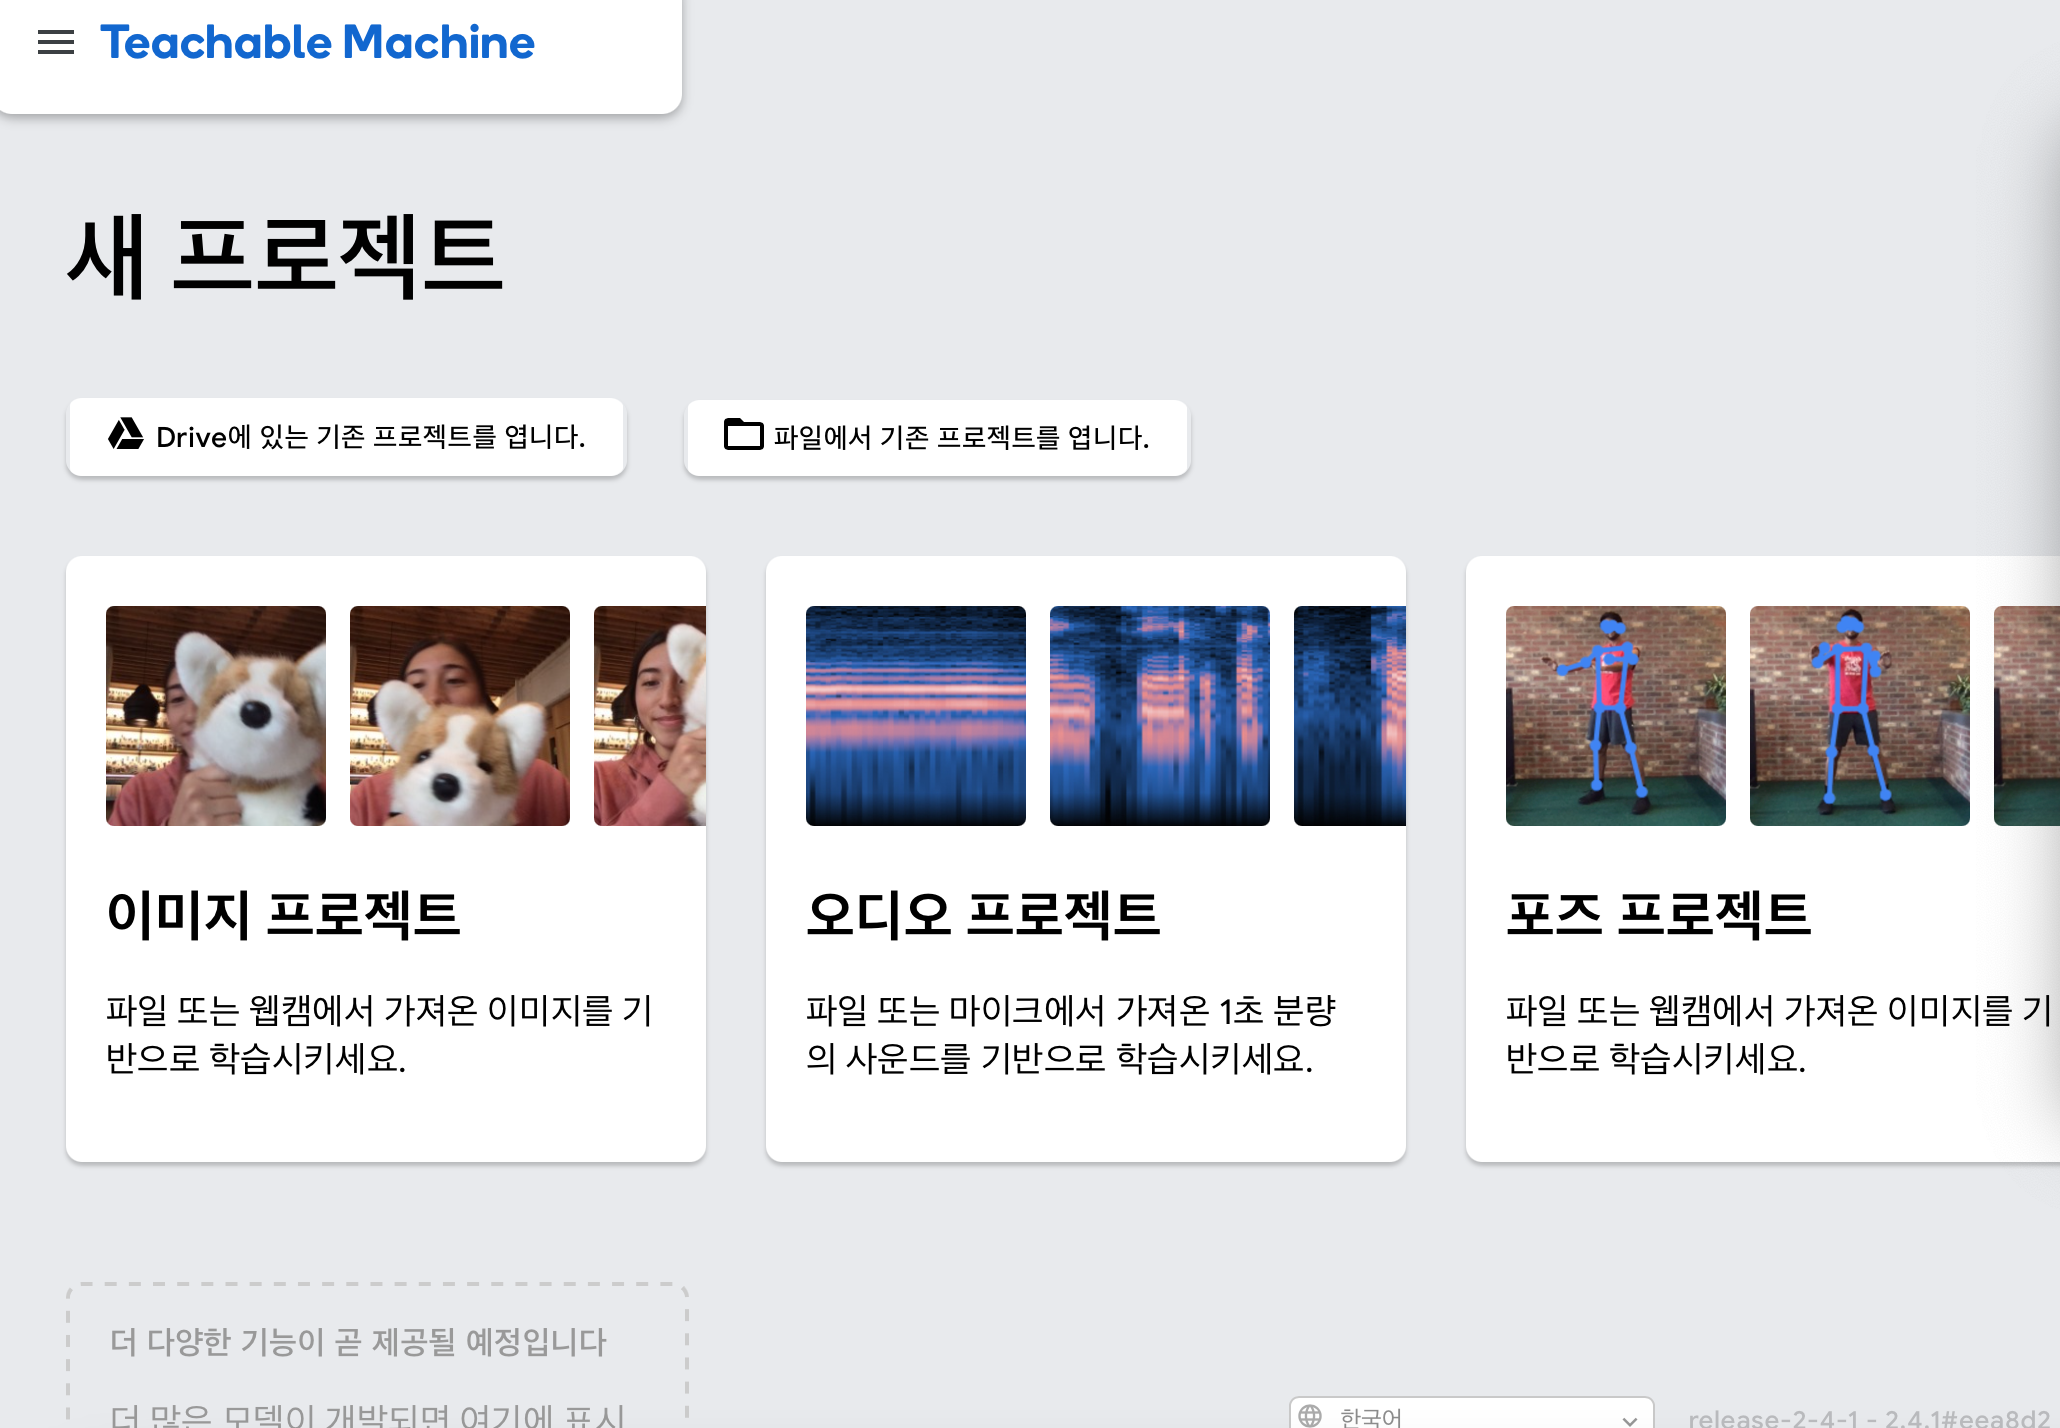The width and height of the screenshot is (2060, 1428).
Task: Click the audio project description text
Action: coord(1070,1034)
